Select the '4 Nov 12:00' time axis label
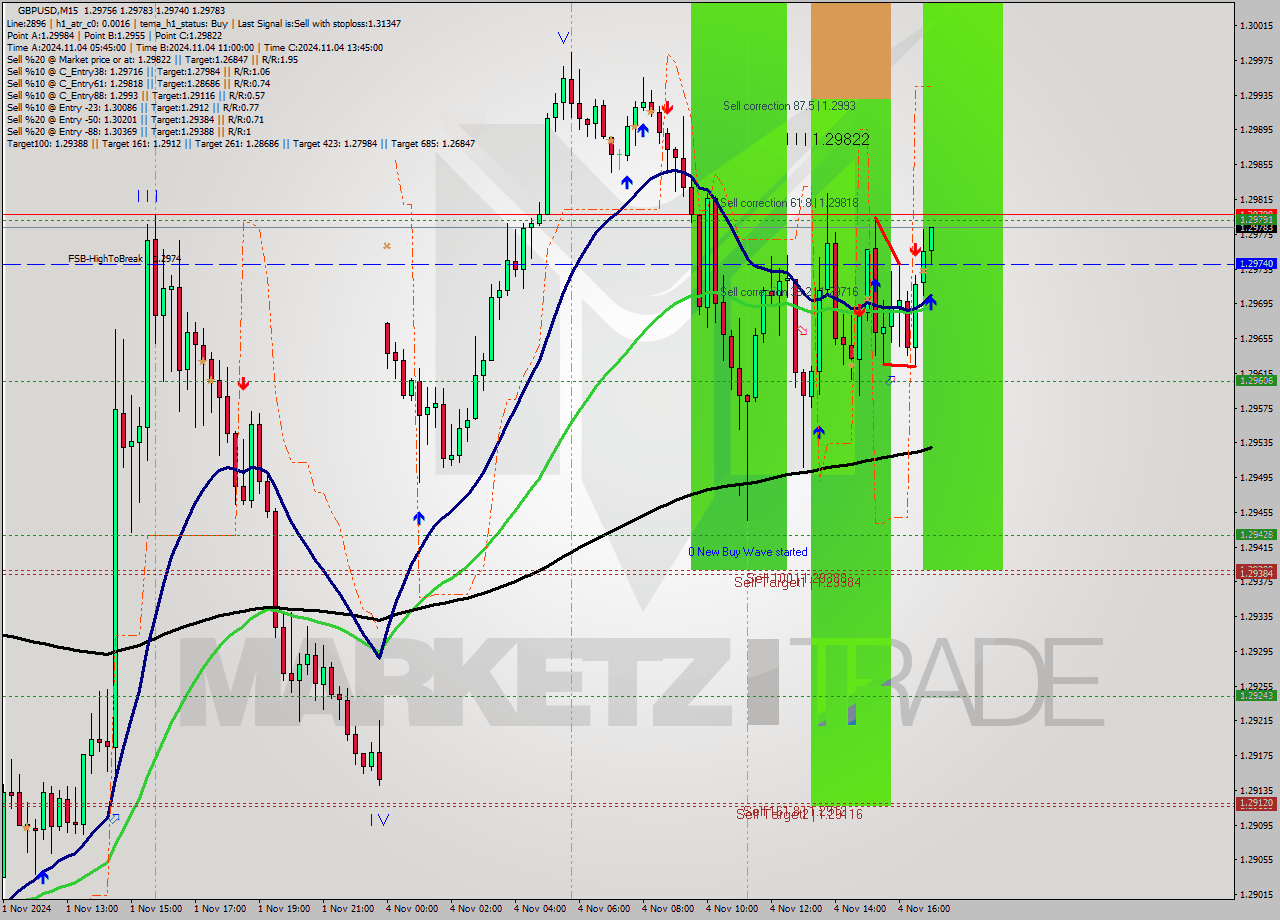 click(796, 909)
